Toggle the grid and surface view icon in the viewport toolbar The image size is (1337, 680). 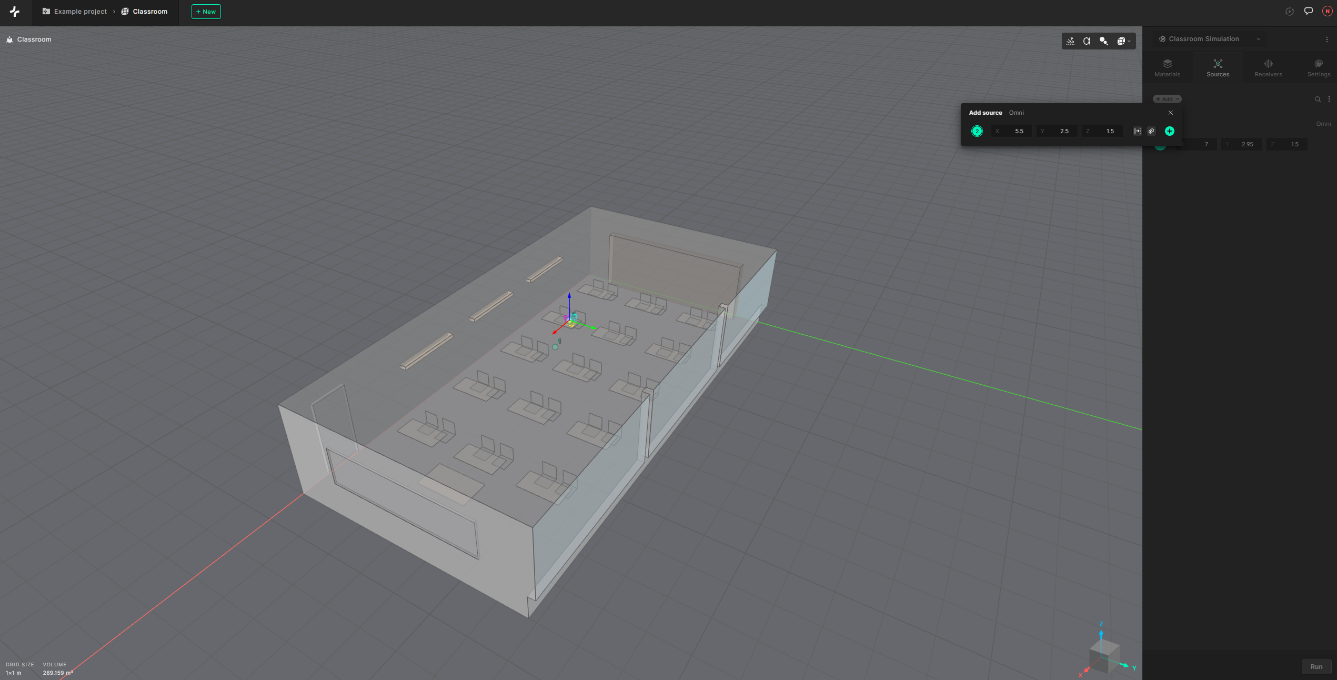click(1071, 41)
